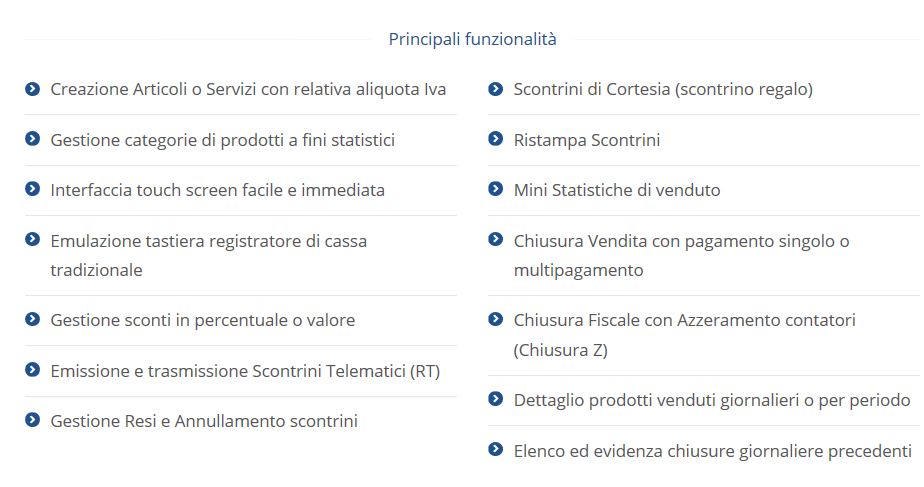Click the arrow bullet next to Mini Statistiche di venduto
This screenshot has width=924, height=487.
[x=496, y=189]
